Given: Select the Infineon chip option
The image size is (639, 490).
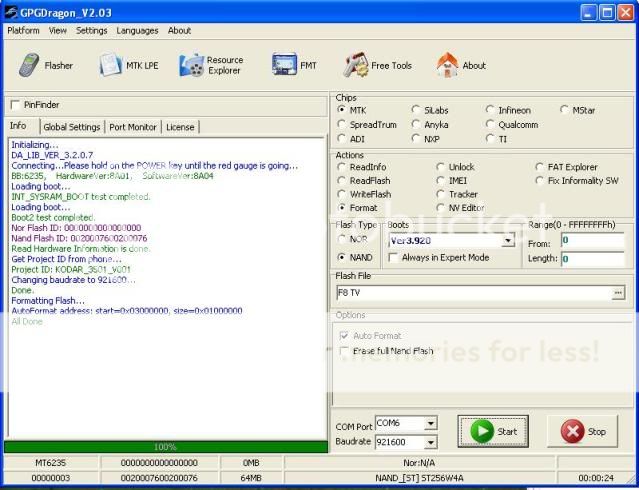Looking at the screenshot, I should pyautogui.click(x=489, y=110).
